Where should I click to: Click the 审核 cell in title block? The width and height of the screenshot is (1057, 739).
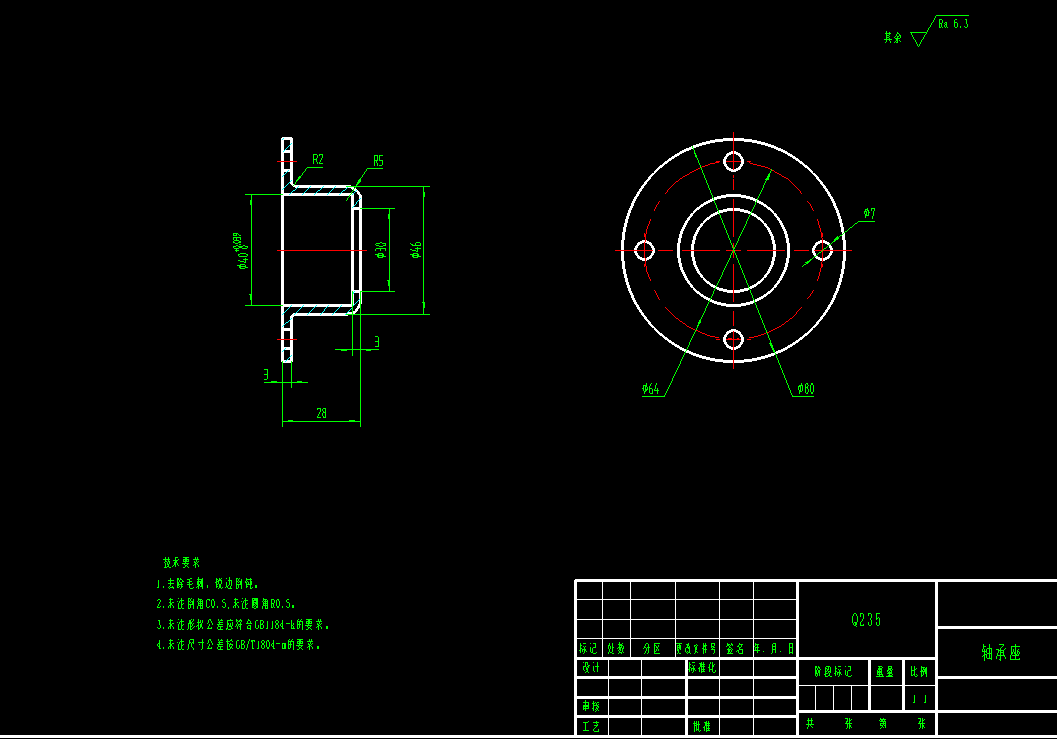coord(591,706)
